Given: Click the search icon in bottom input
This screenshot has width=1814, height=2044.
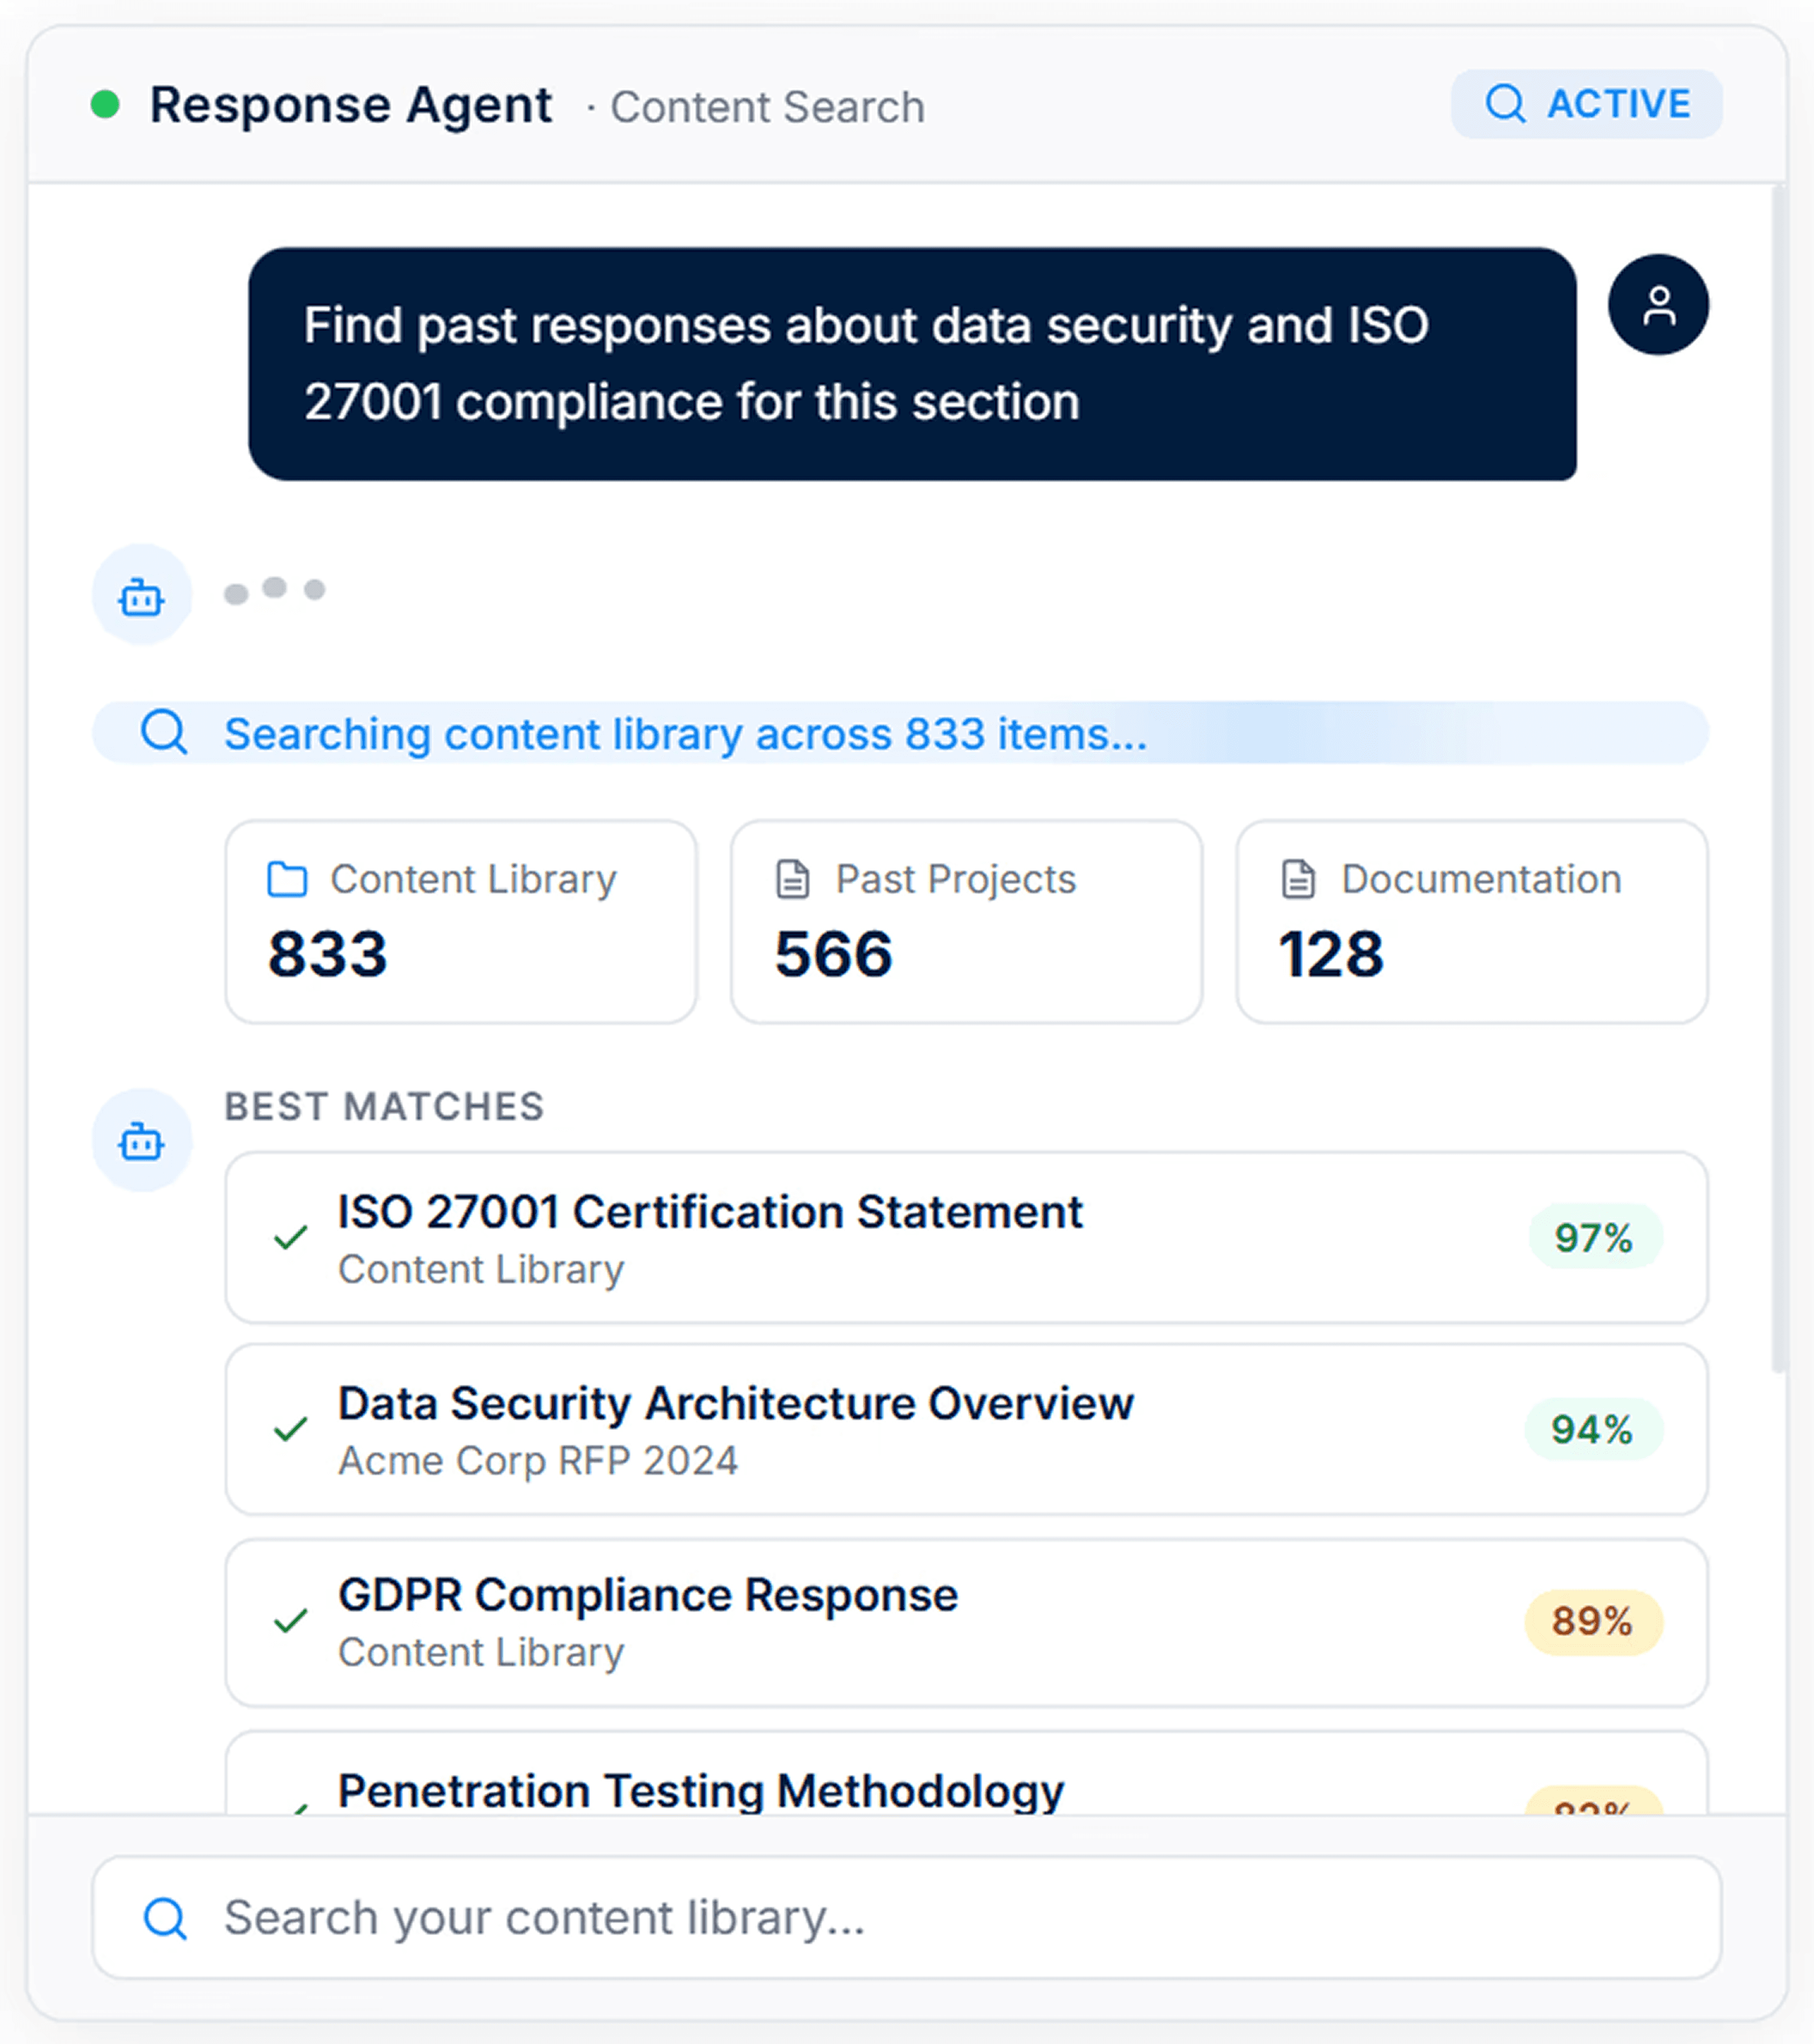Looking at the screenshot, I should pyautogui.click(x=165, y=1917).
